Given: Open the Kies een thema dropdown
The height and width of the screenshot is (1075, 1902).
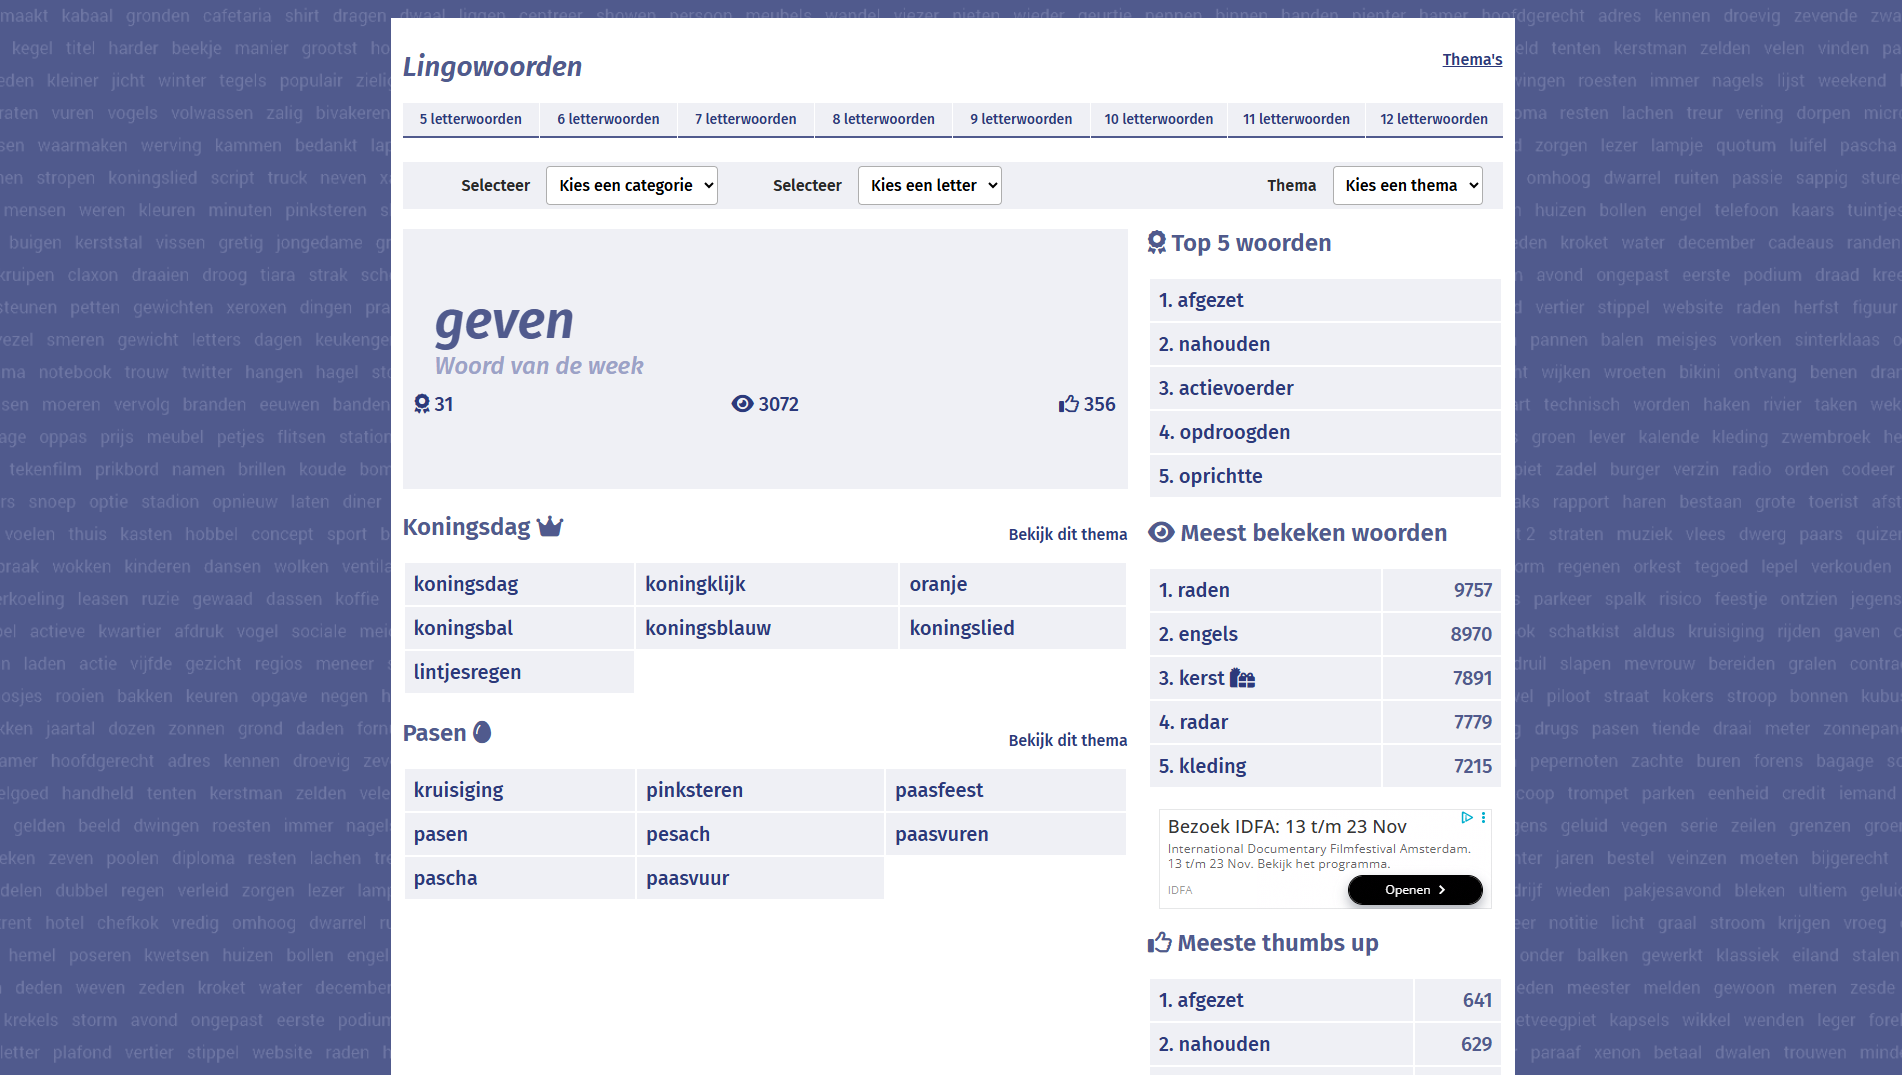Looking at the screenshot, I should [x=1407, y=185].
